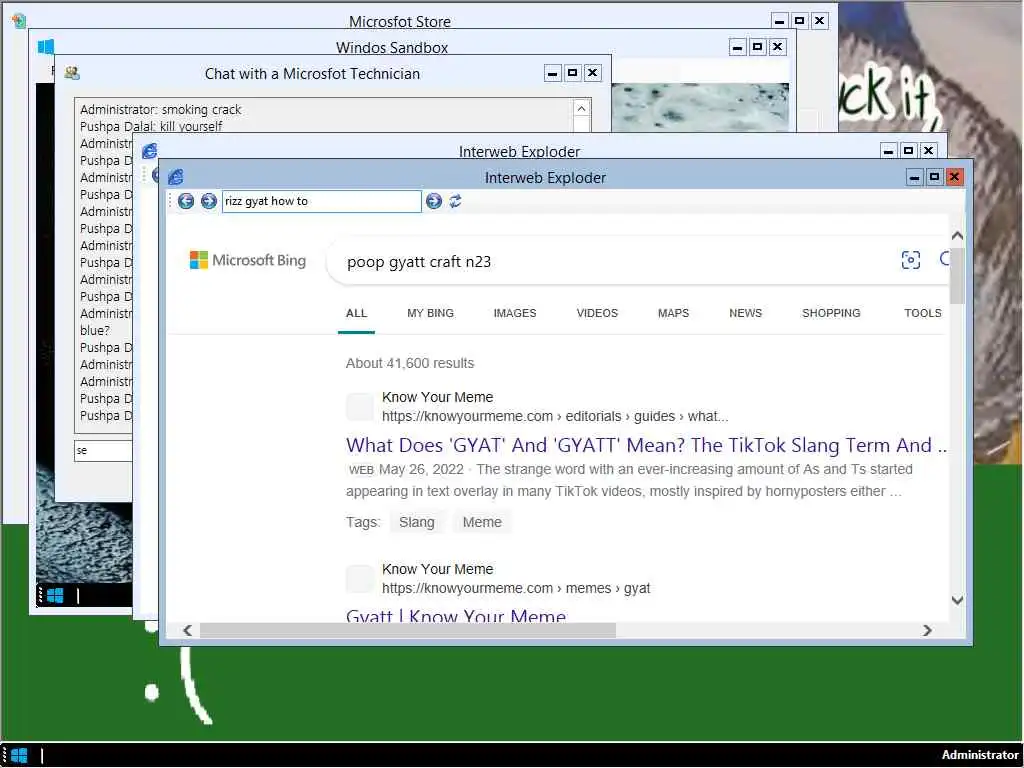Click 'About 41,600 results' text

click(x=409, y=364)
